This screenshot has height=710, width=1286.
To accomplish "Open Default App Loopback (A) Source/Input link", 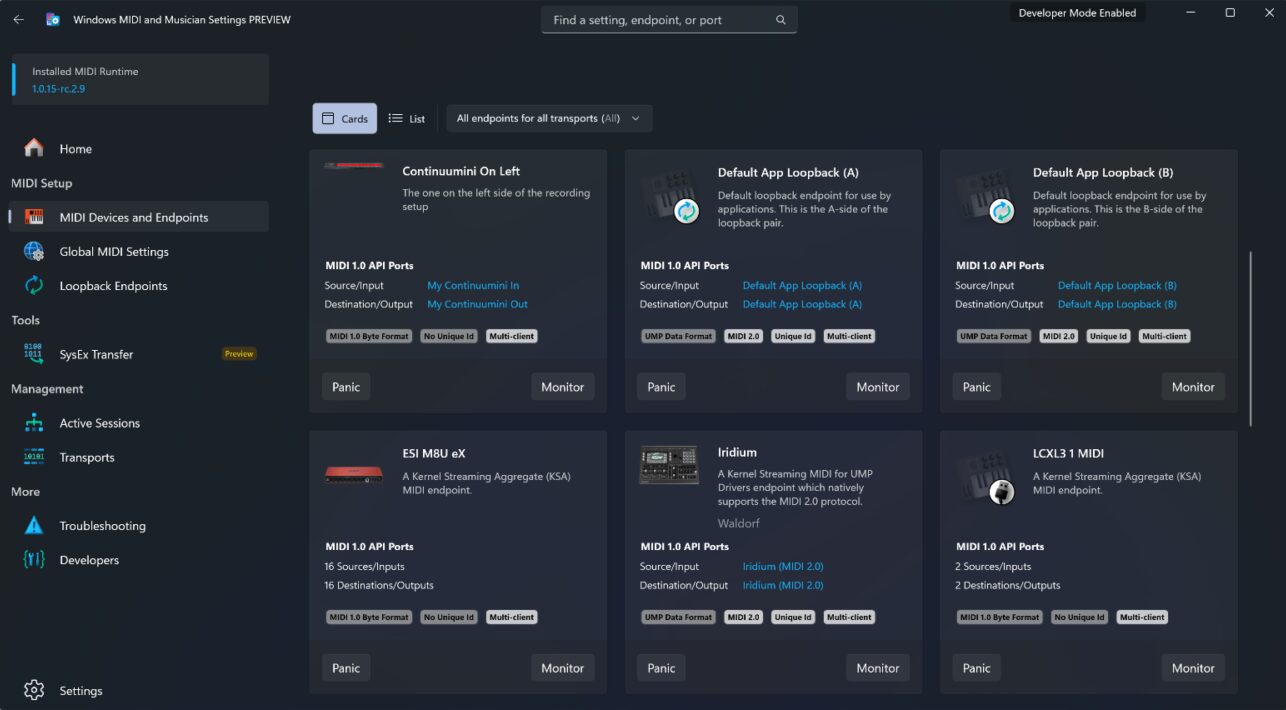I will click(802, 286).
